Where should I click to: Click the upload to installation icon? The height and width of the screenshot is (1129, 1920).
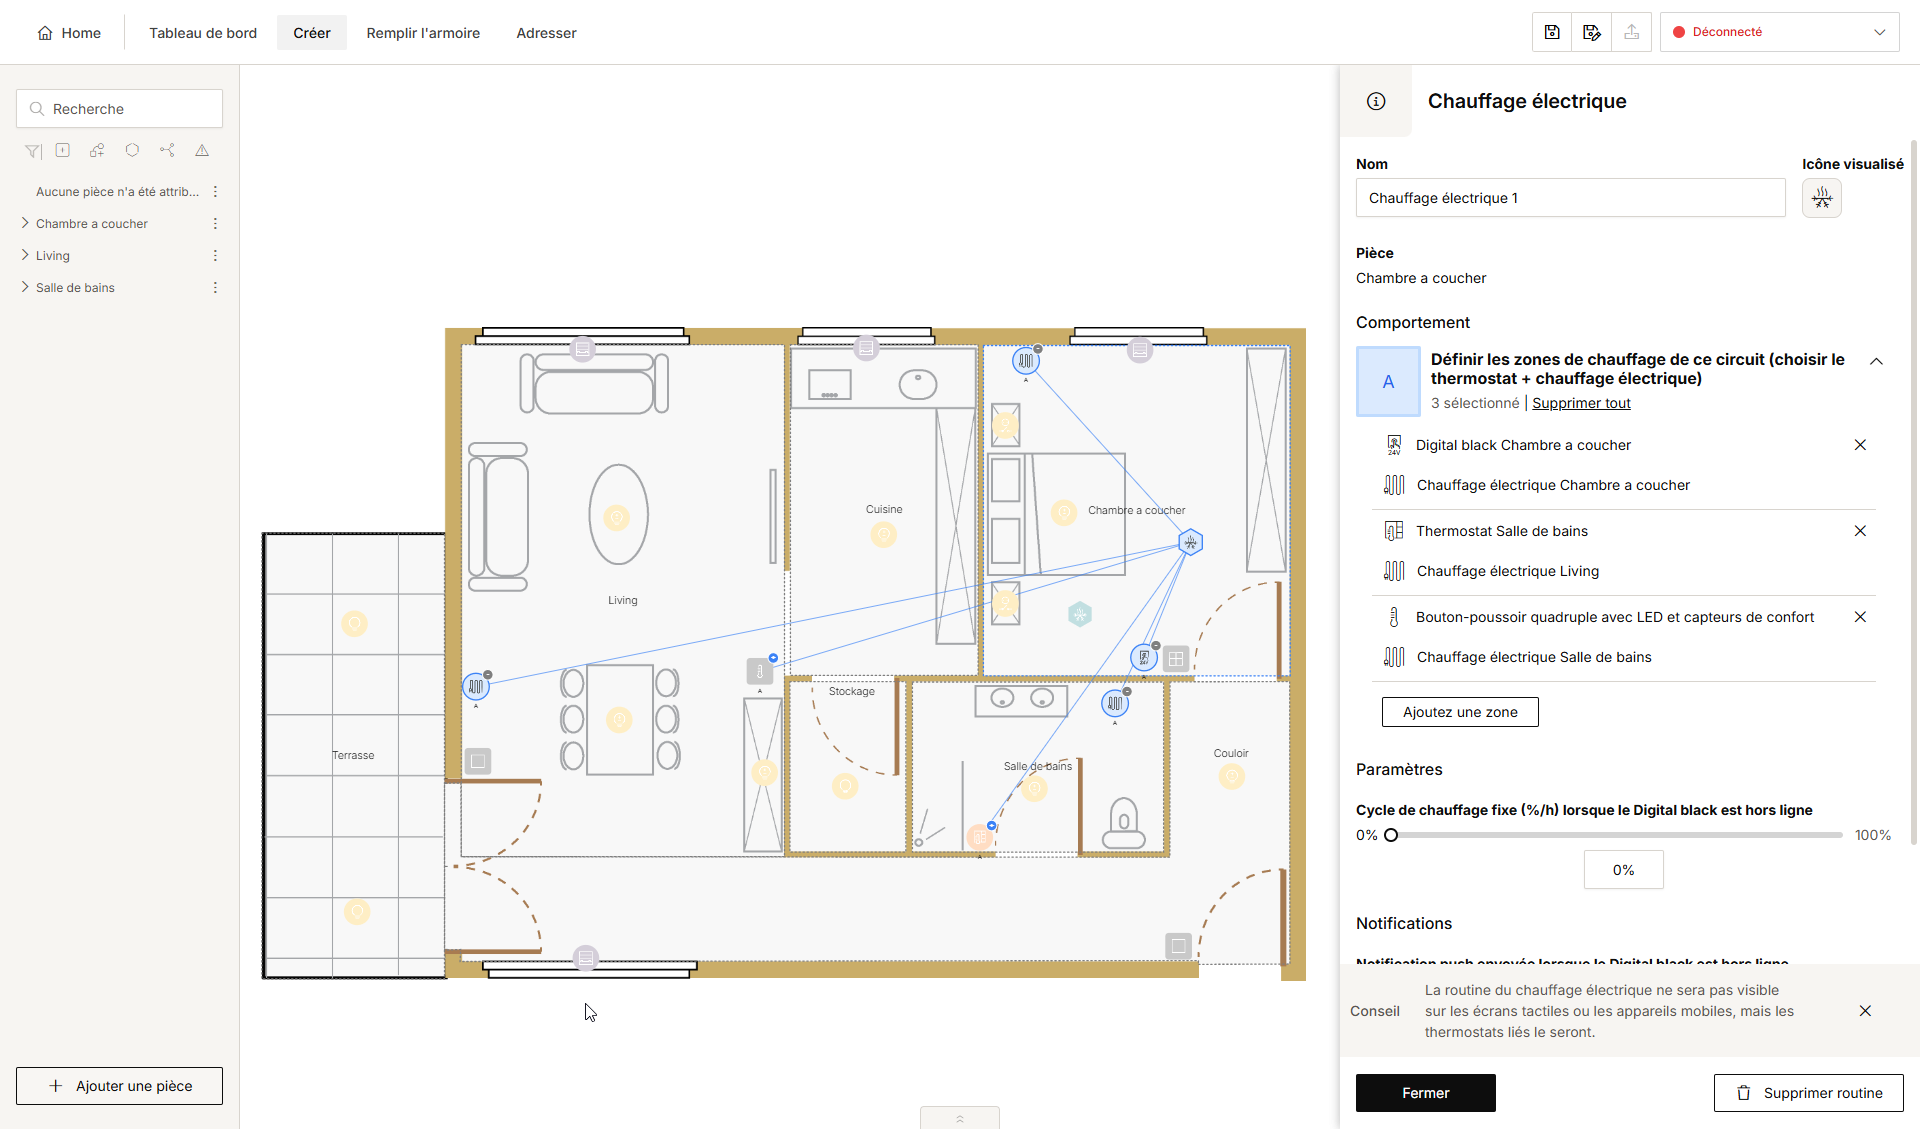click(x=1632, y=32)
